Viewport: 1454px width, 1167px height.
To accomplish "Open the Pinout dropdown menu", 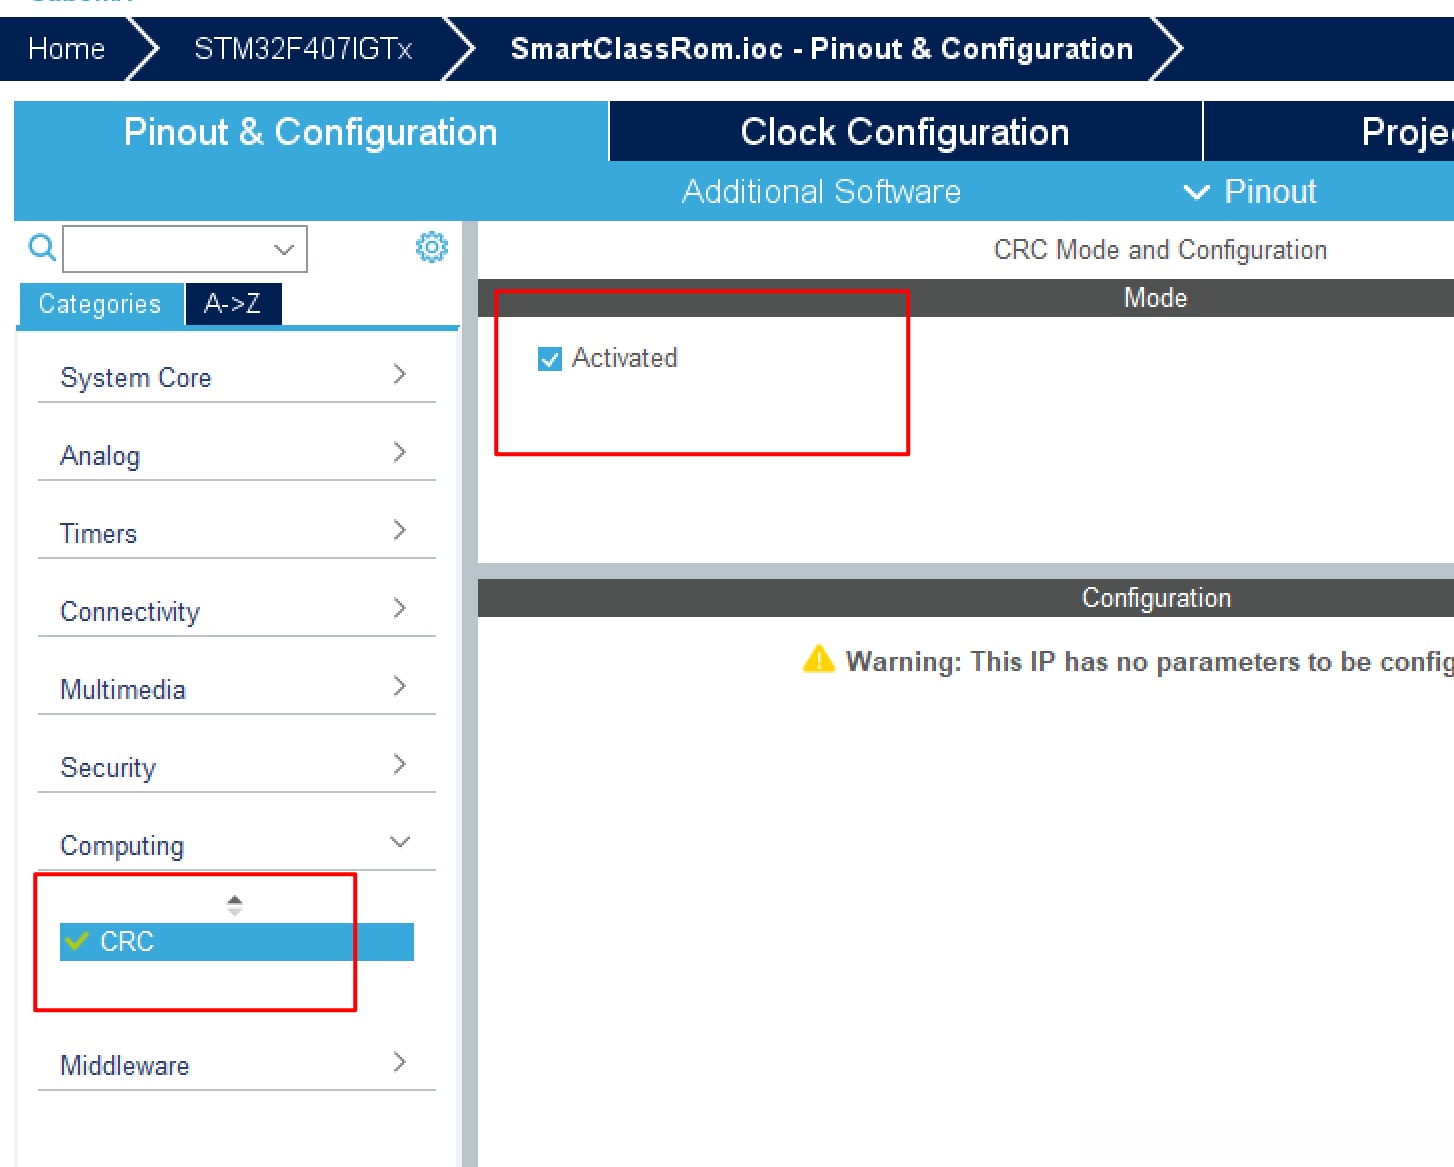I will coord(1250,191).
